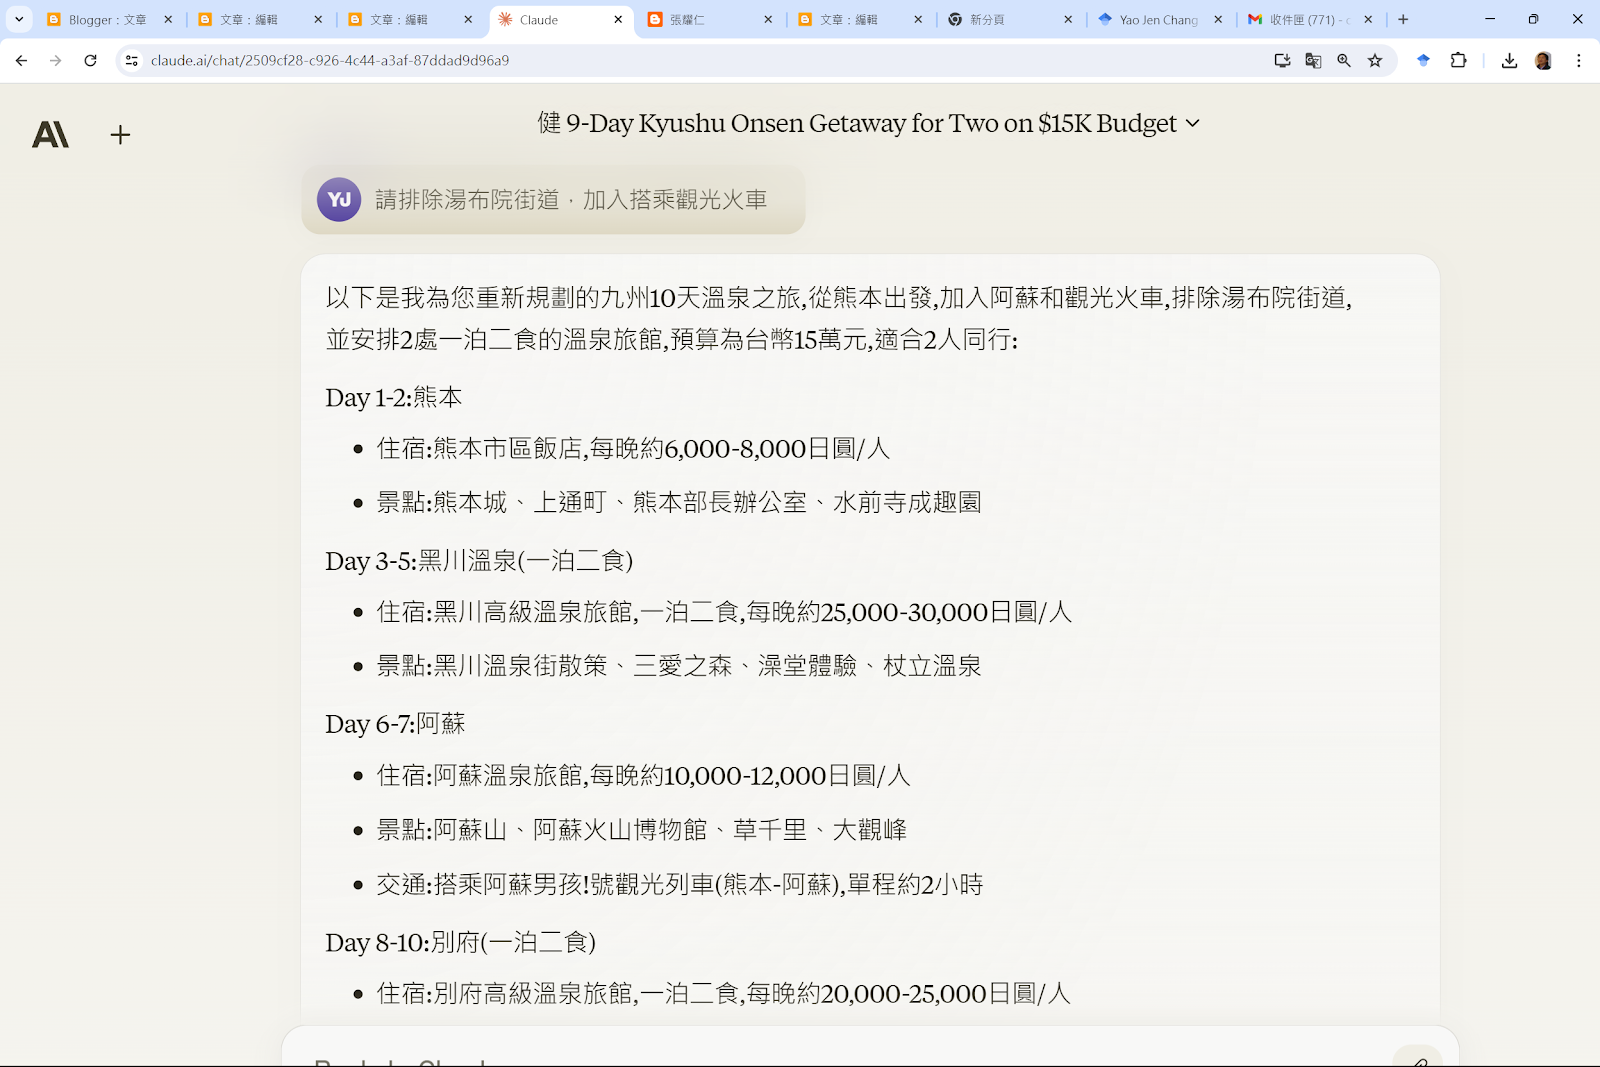
Task: Click the intro line 以下是我為您重新規劃的九州10天溫泉之旅
Action: pyautogui.click(x=839, y=298)
